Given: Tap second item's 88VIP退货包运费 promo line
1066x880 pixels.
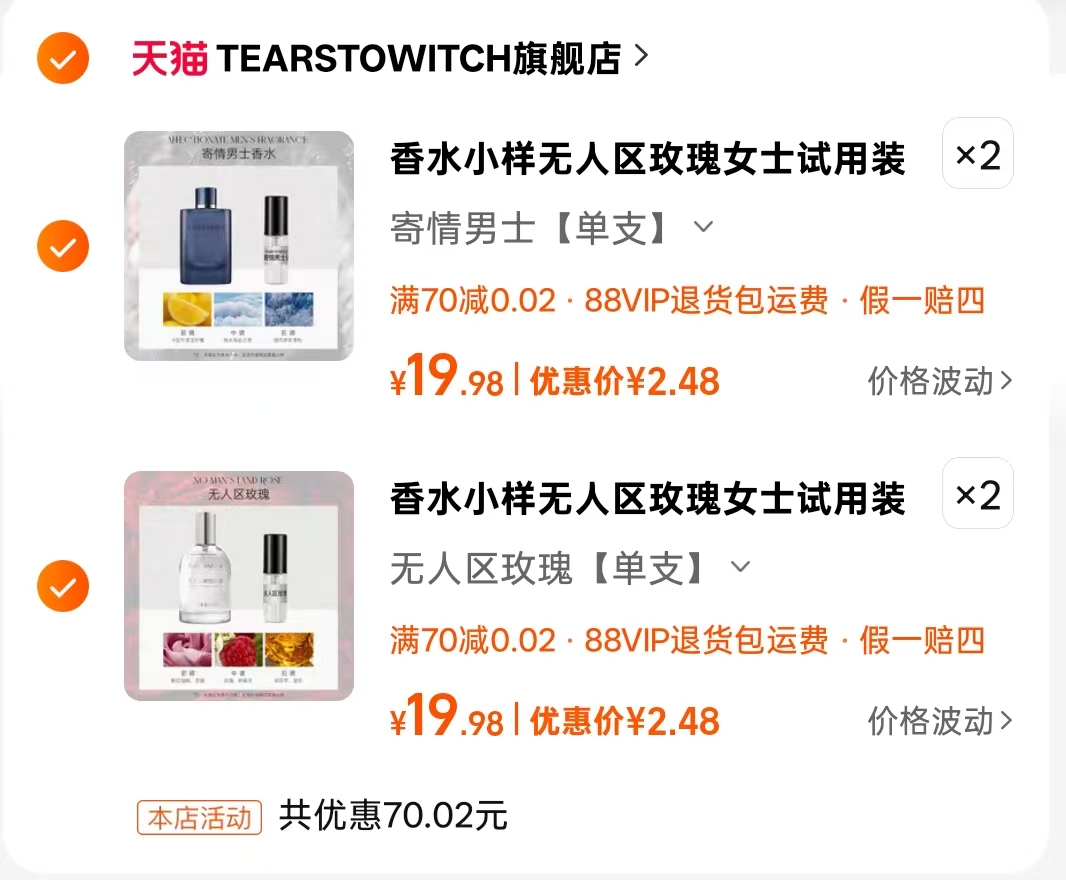Looking at the screenshot, I should (706, 641).
